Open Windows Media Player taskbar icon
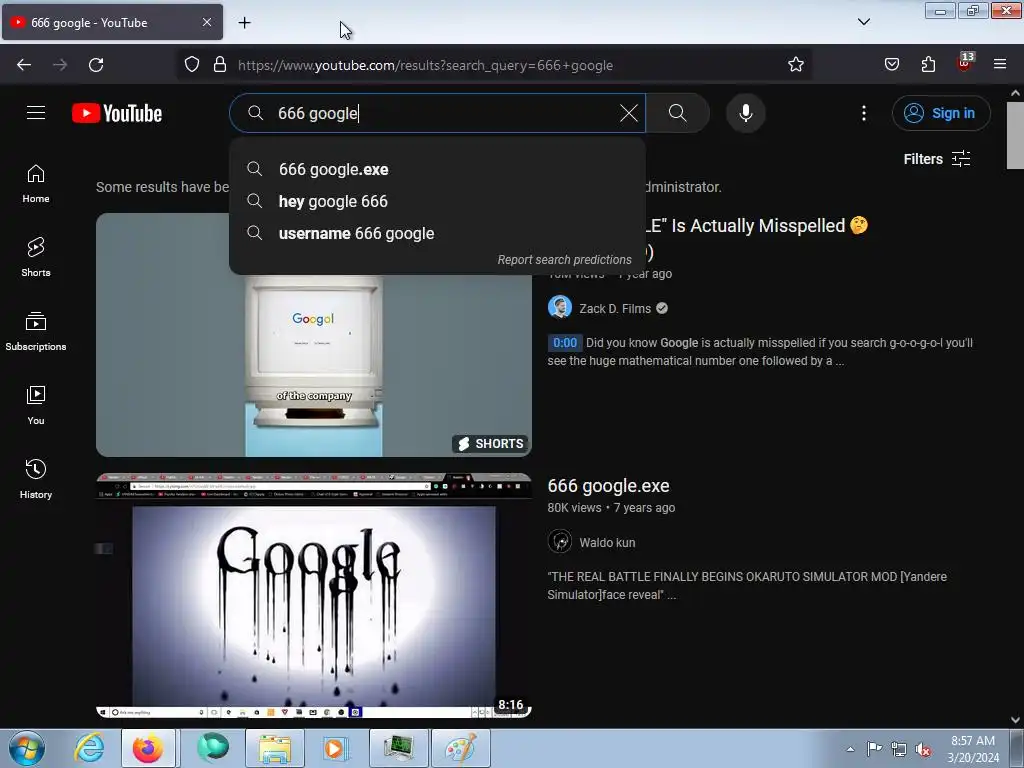The height and width of the screenshot is (768, 1024). coord(334,748)
